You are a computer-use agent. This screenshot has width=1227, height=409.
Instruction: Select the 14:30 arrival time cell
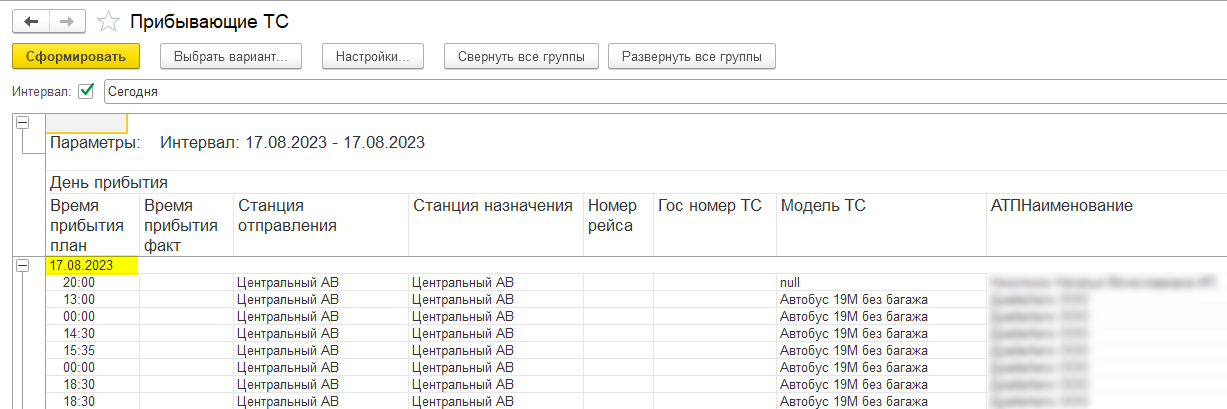coord(78,333)
